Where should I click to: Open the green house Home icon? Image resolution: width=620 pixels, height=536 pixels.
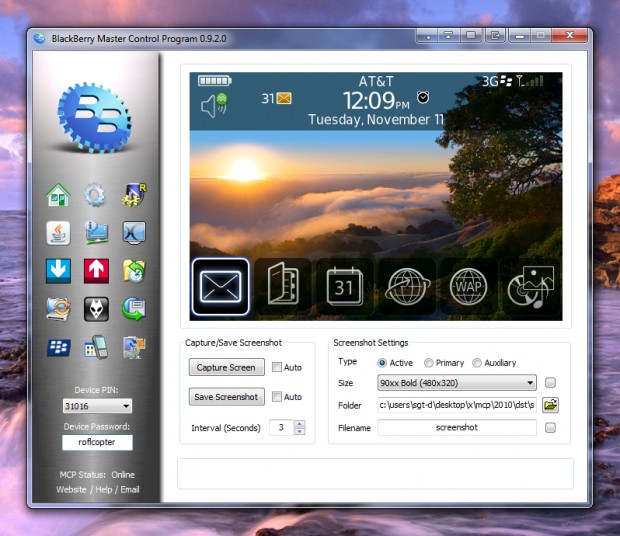click(x=58, y=195)
